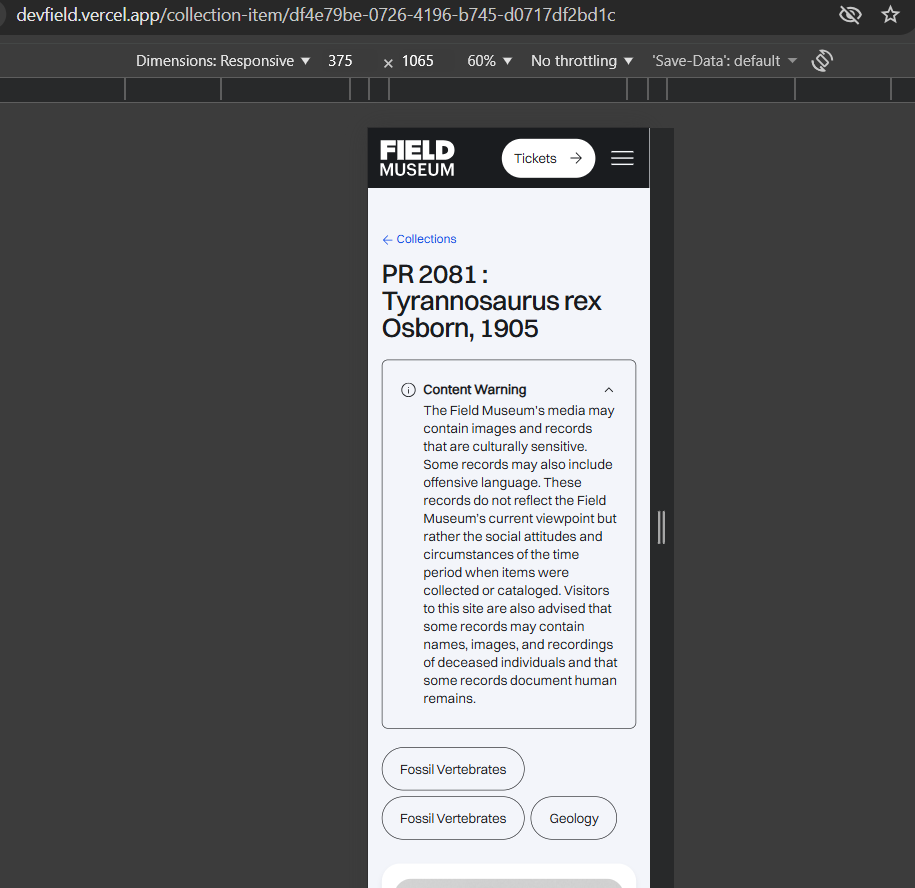Screen dimensions: 915x888
Task: Click the rotate device icon
Action: 822,61
